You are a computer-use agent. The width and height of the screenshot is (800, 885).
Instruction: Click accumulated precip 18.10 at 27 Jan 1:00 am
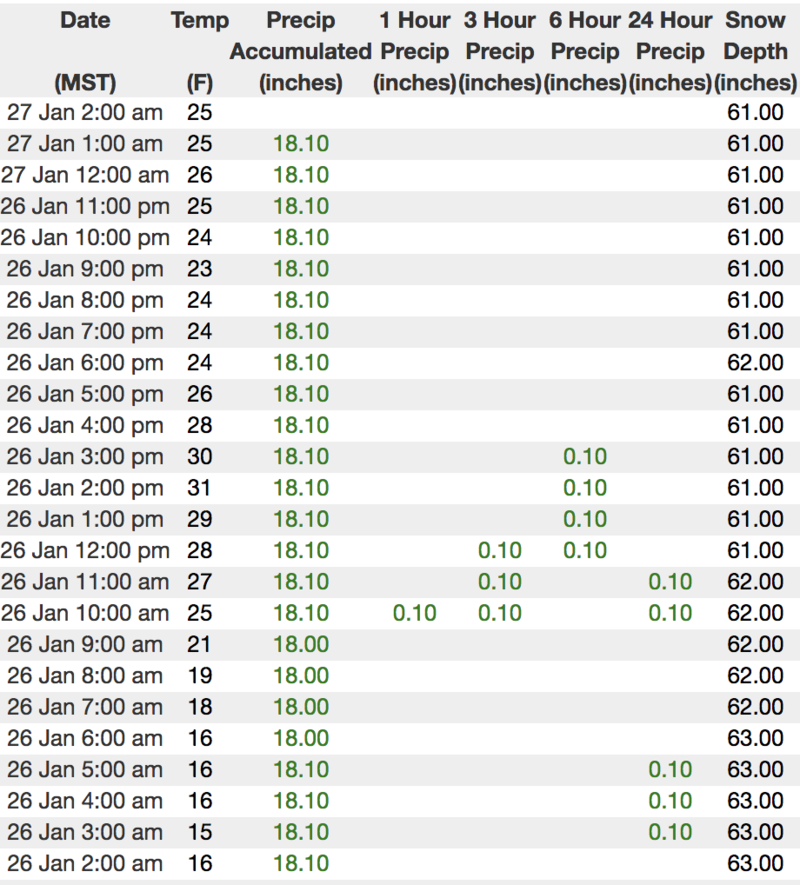point(301,143)
